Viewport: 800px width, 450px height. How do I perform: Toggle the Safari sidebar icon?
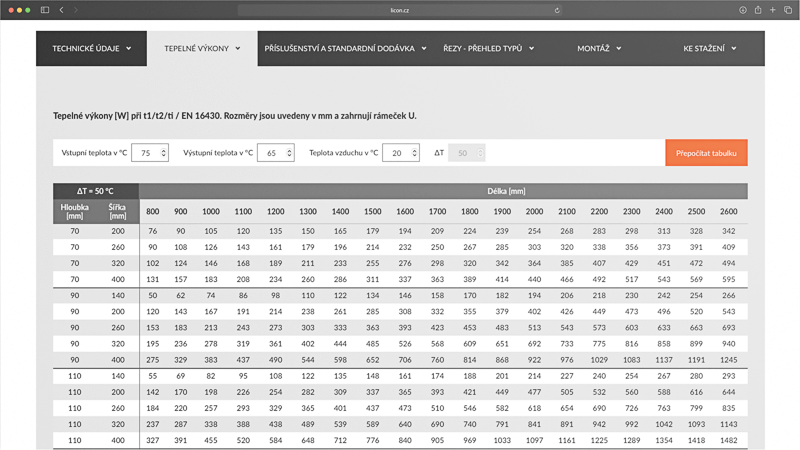pyautogui.click(x=45, y=9)
